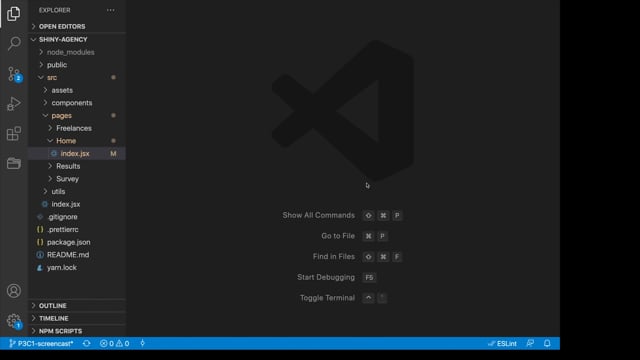
Task: Click the P3C1-screencast git branch indicator
Action: point(41,344)
